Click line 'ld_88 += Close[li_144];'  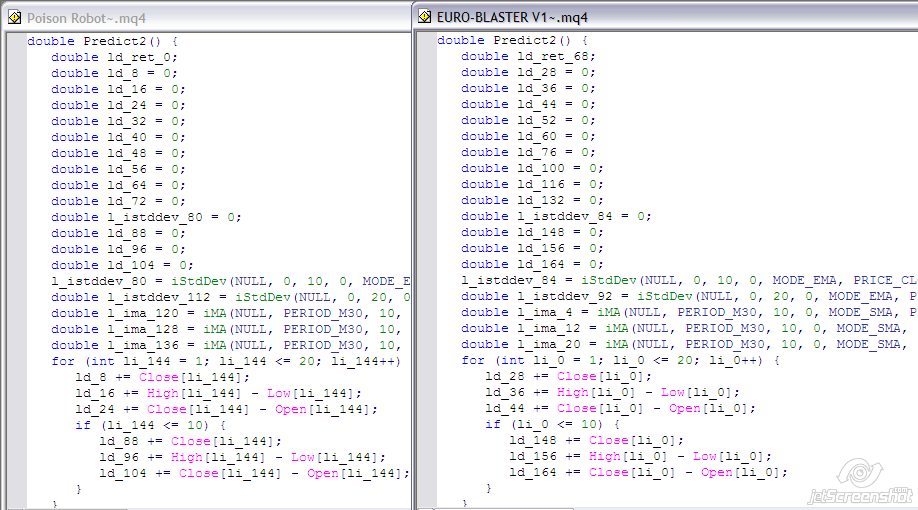tap(190, 441)
